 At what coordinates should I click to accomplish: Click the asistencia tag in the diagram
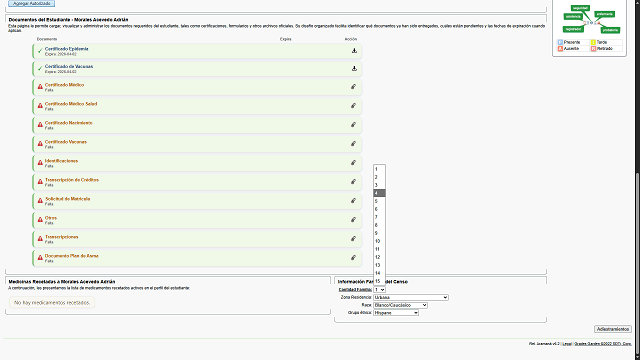(573, 16)
